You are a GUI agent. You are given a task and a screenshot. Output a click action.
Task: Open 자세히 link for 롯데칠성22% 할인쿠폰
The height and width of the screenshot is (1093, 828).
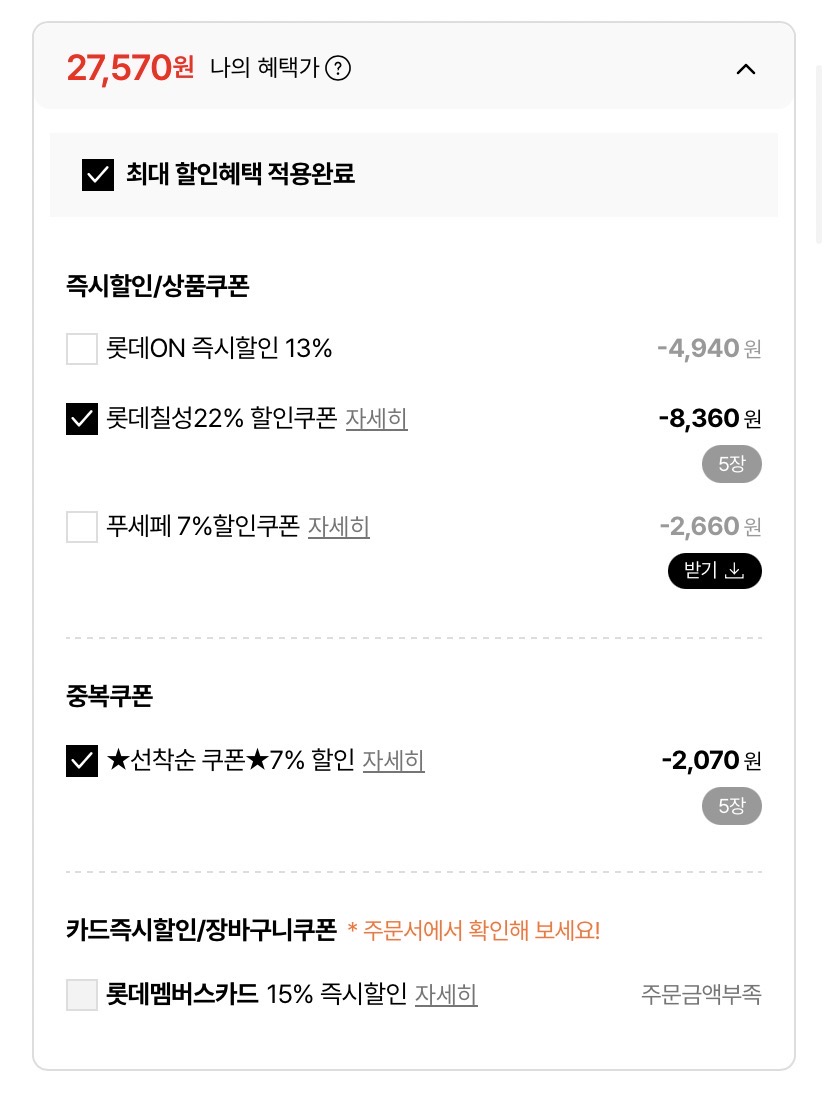(377, 418)
